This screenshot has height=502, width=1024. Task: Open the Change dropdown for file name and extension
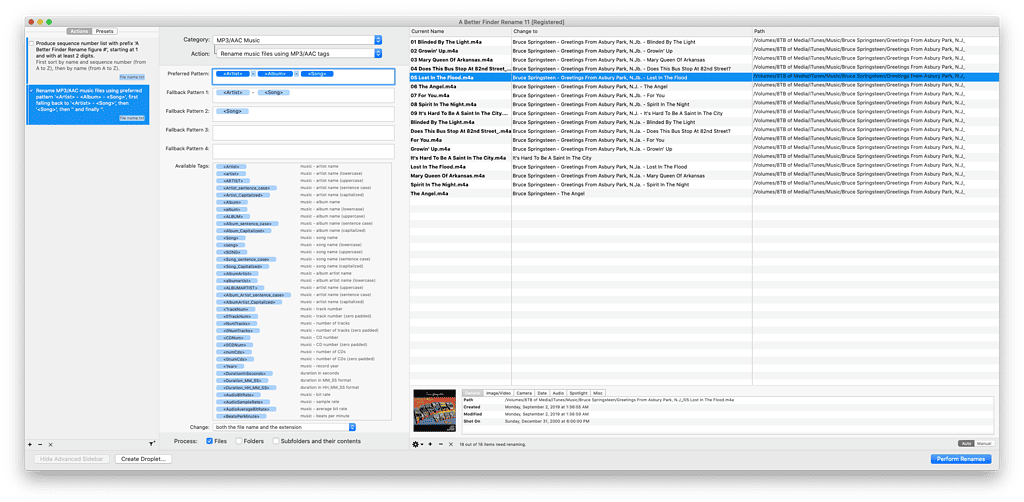[x=298, y=426]
